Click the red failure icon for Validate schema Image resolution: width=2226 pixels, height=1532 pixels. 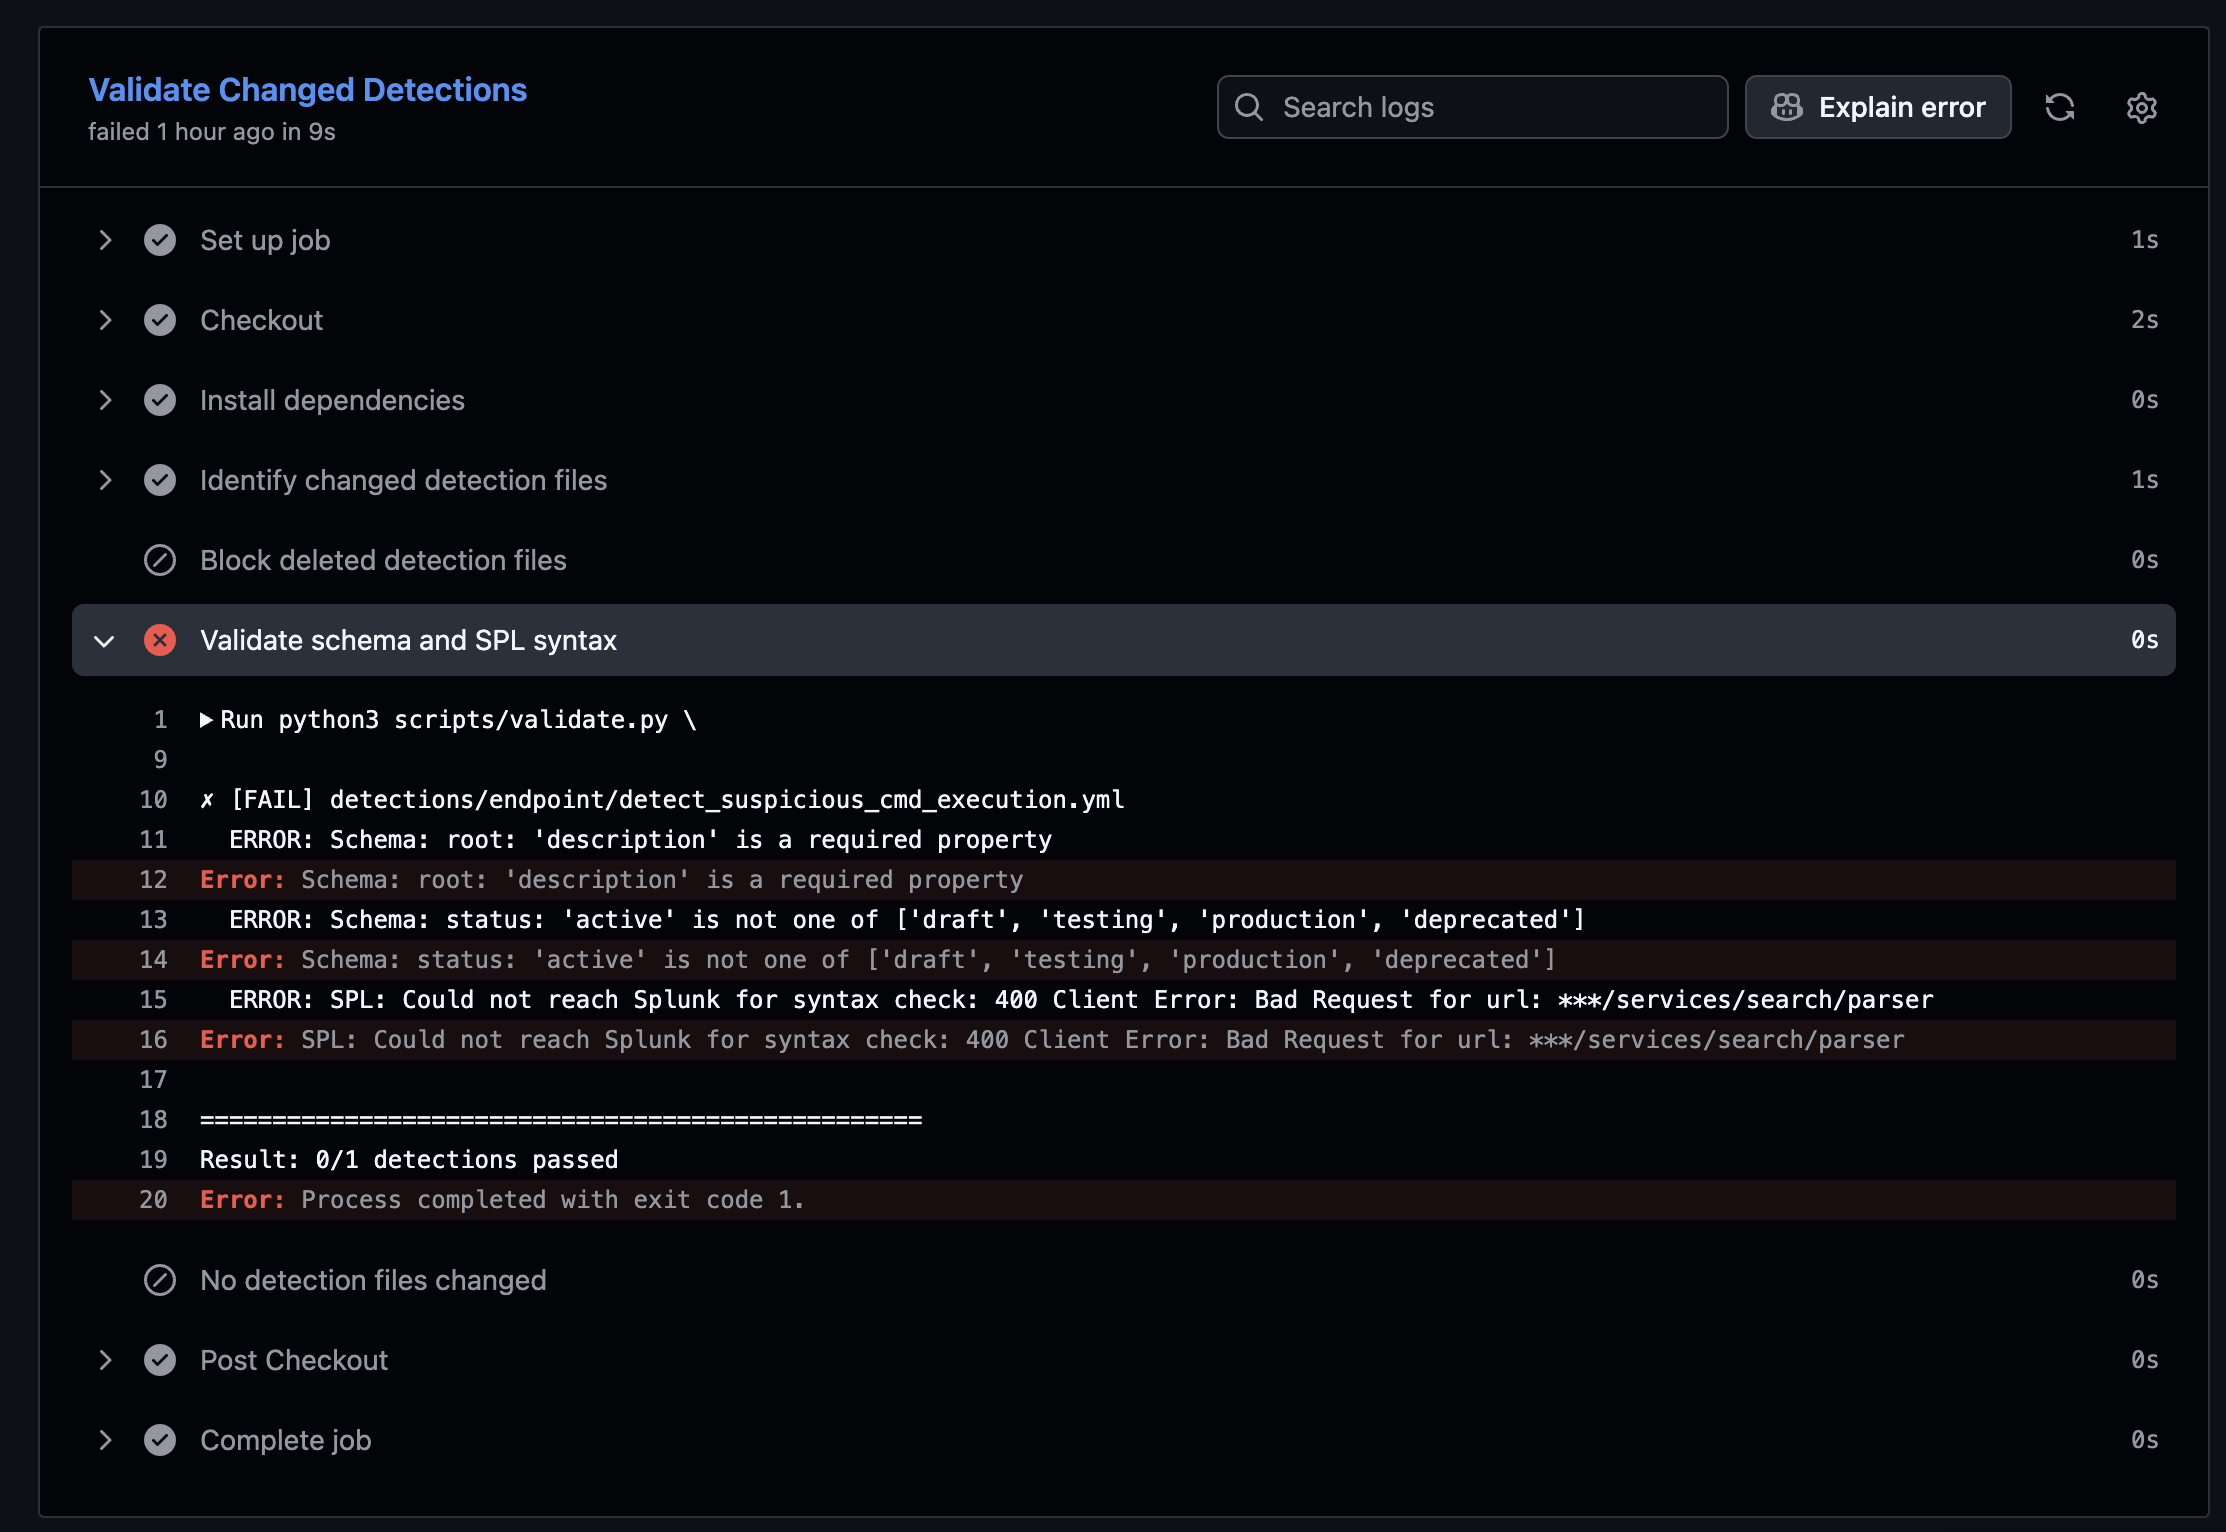click(160, 640)
